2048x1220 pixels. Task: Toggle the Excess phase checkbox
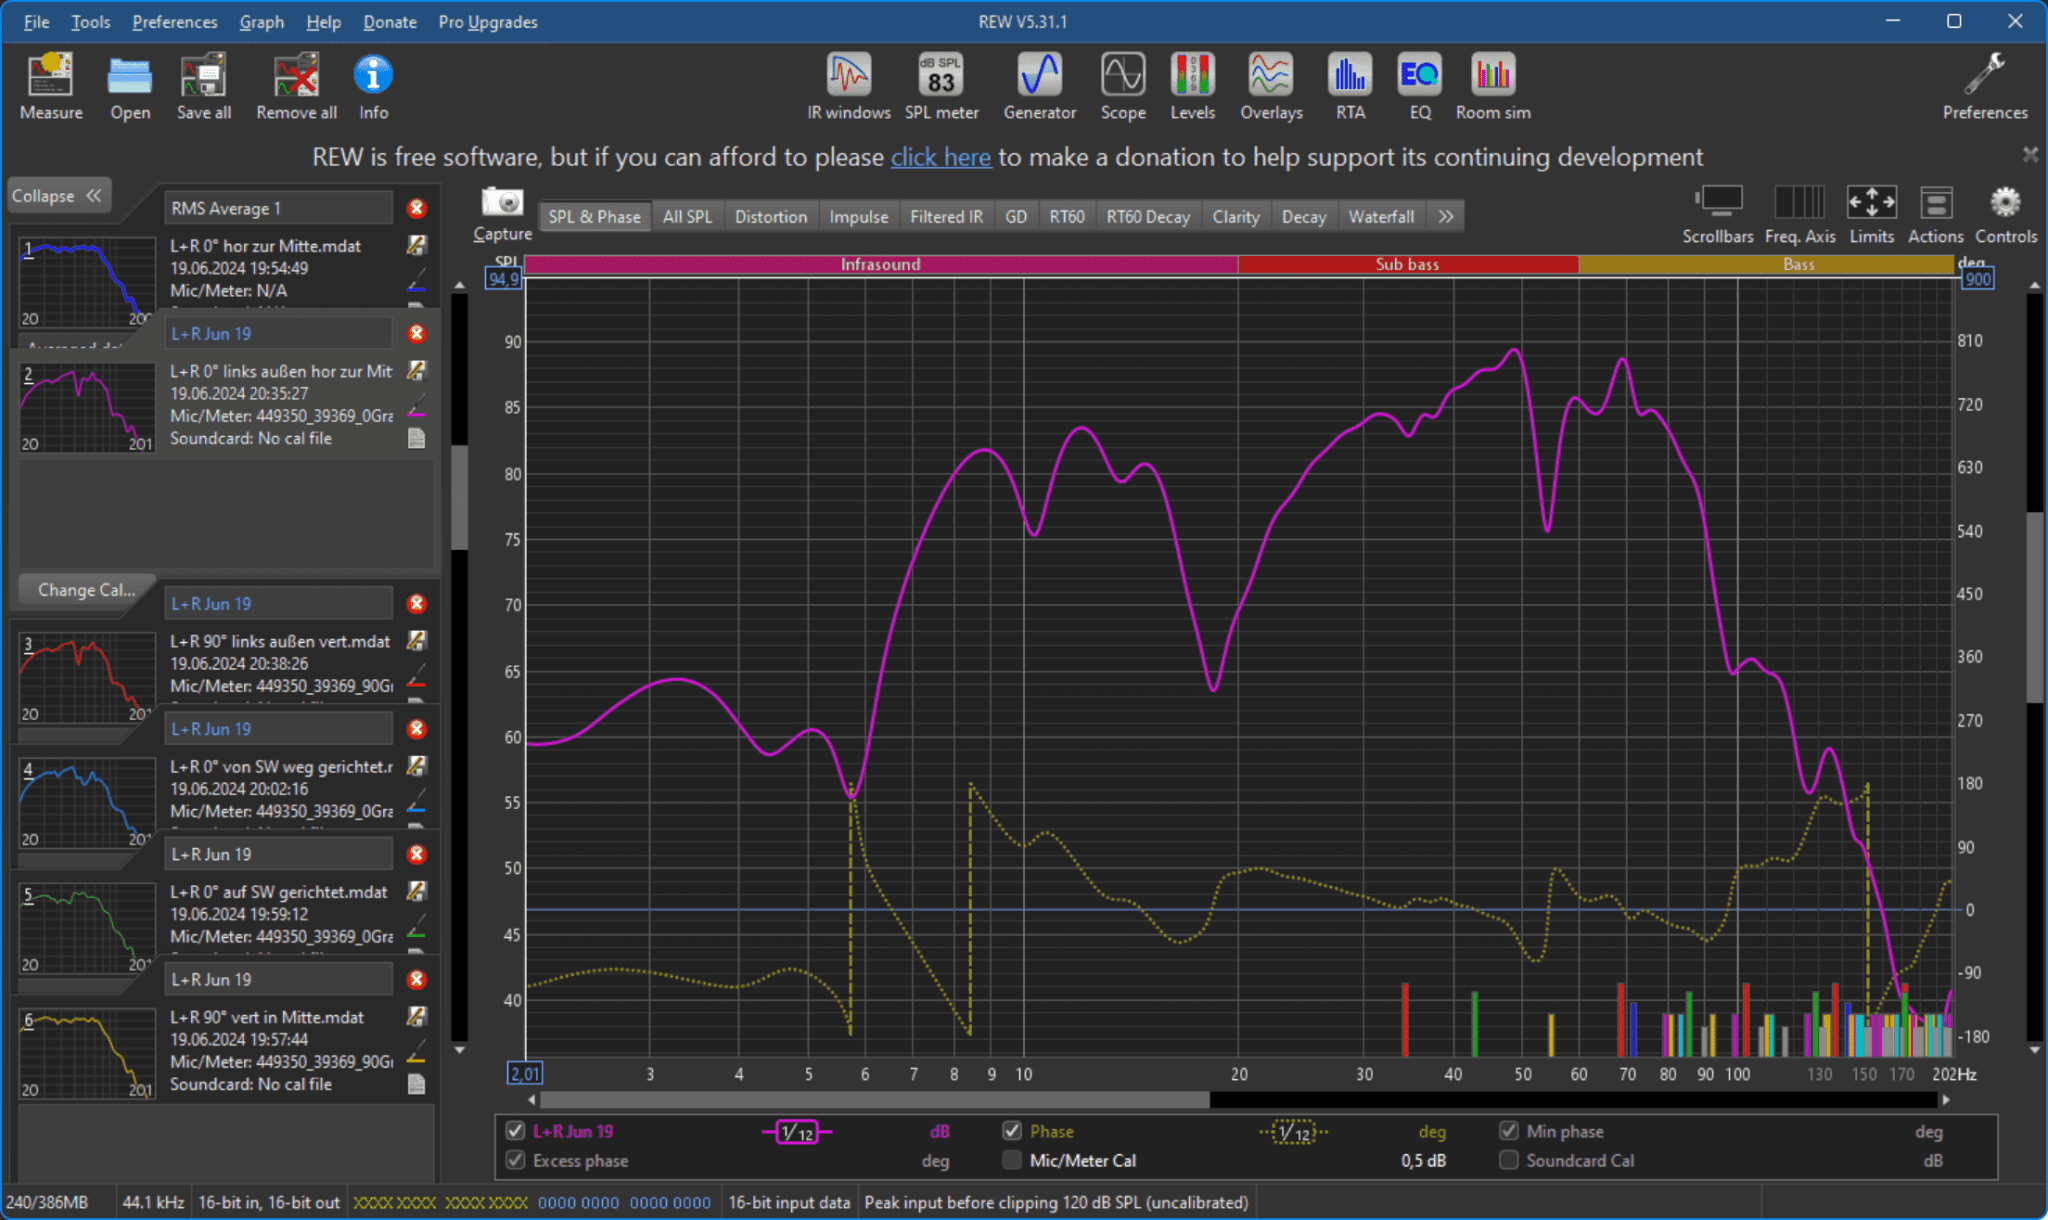point(515,1160)
